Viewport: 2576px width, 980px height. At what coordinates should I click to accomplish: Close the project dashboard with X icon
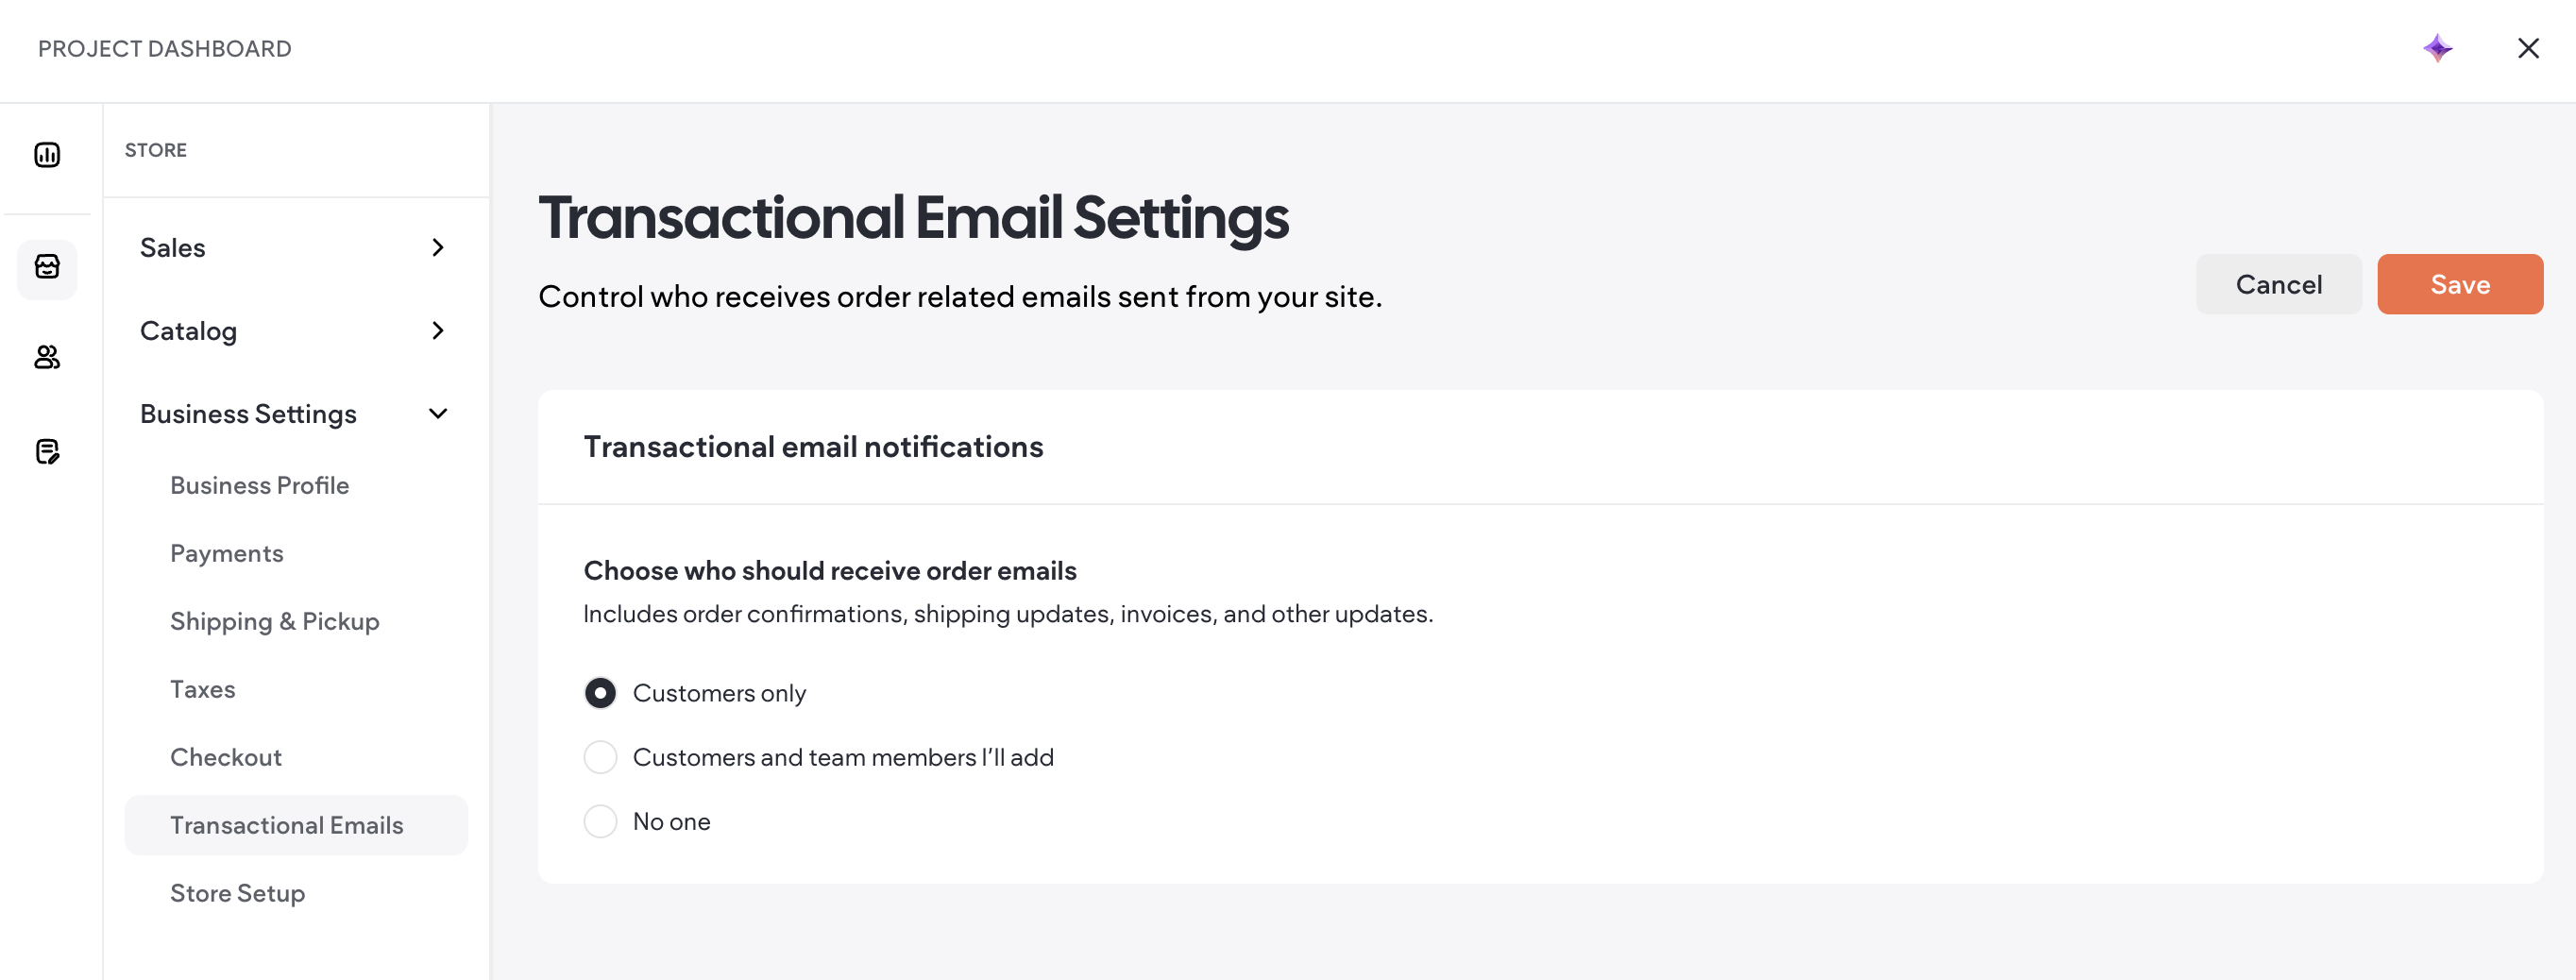pos(2528,48)
